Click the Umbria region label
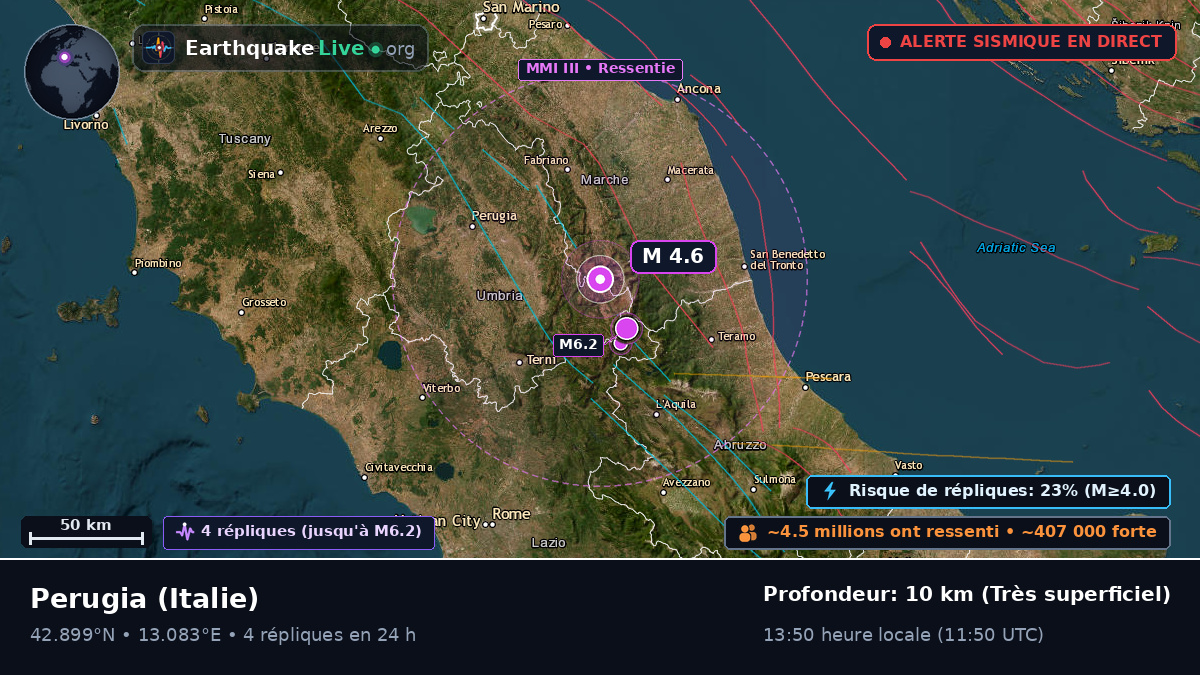1200x675 pixels. point(499,295)
